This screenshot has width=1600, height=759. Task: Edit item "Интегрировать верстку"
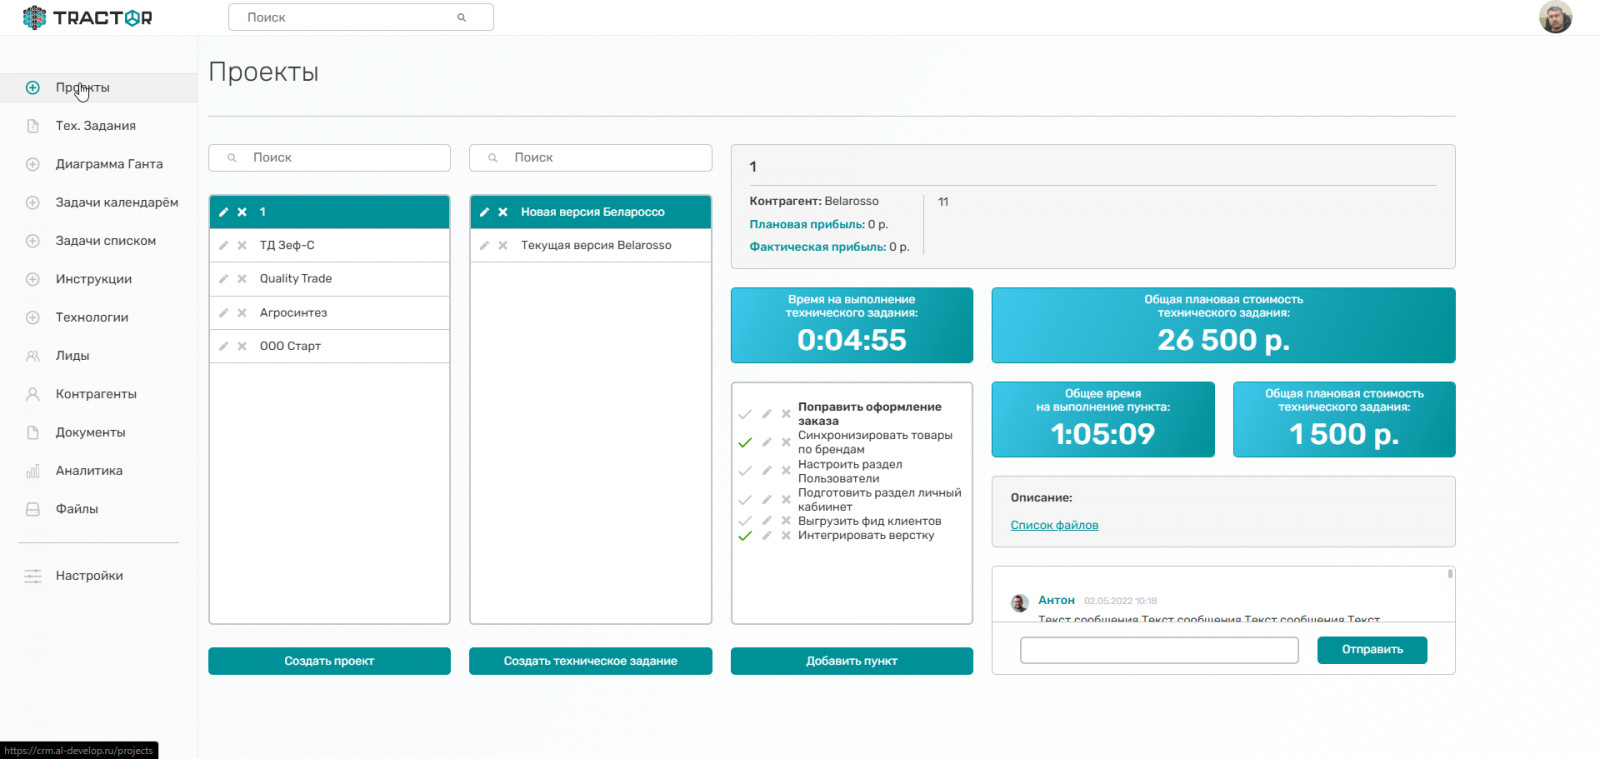click(x=767, y=536)
